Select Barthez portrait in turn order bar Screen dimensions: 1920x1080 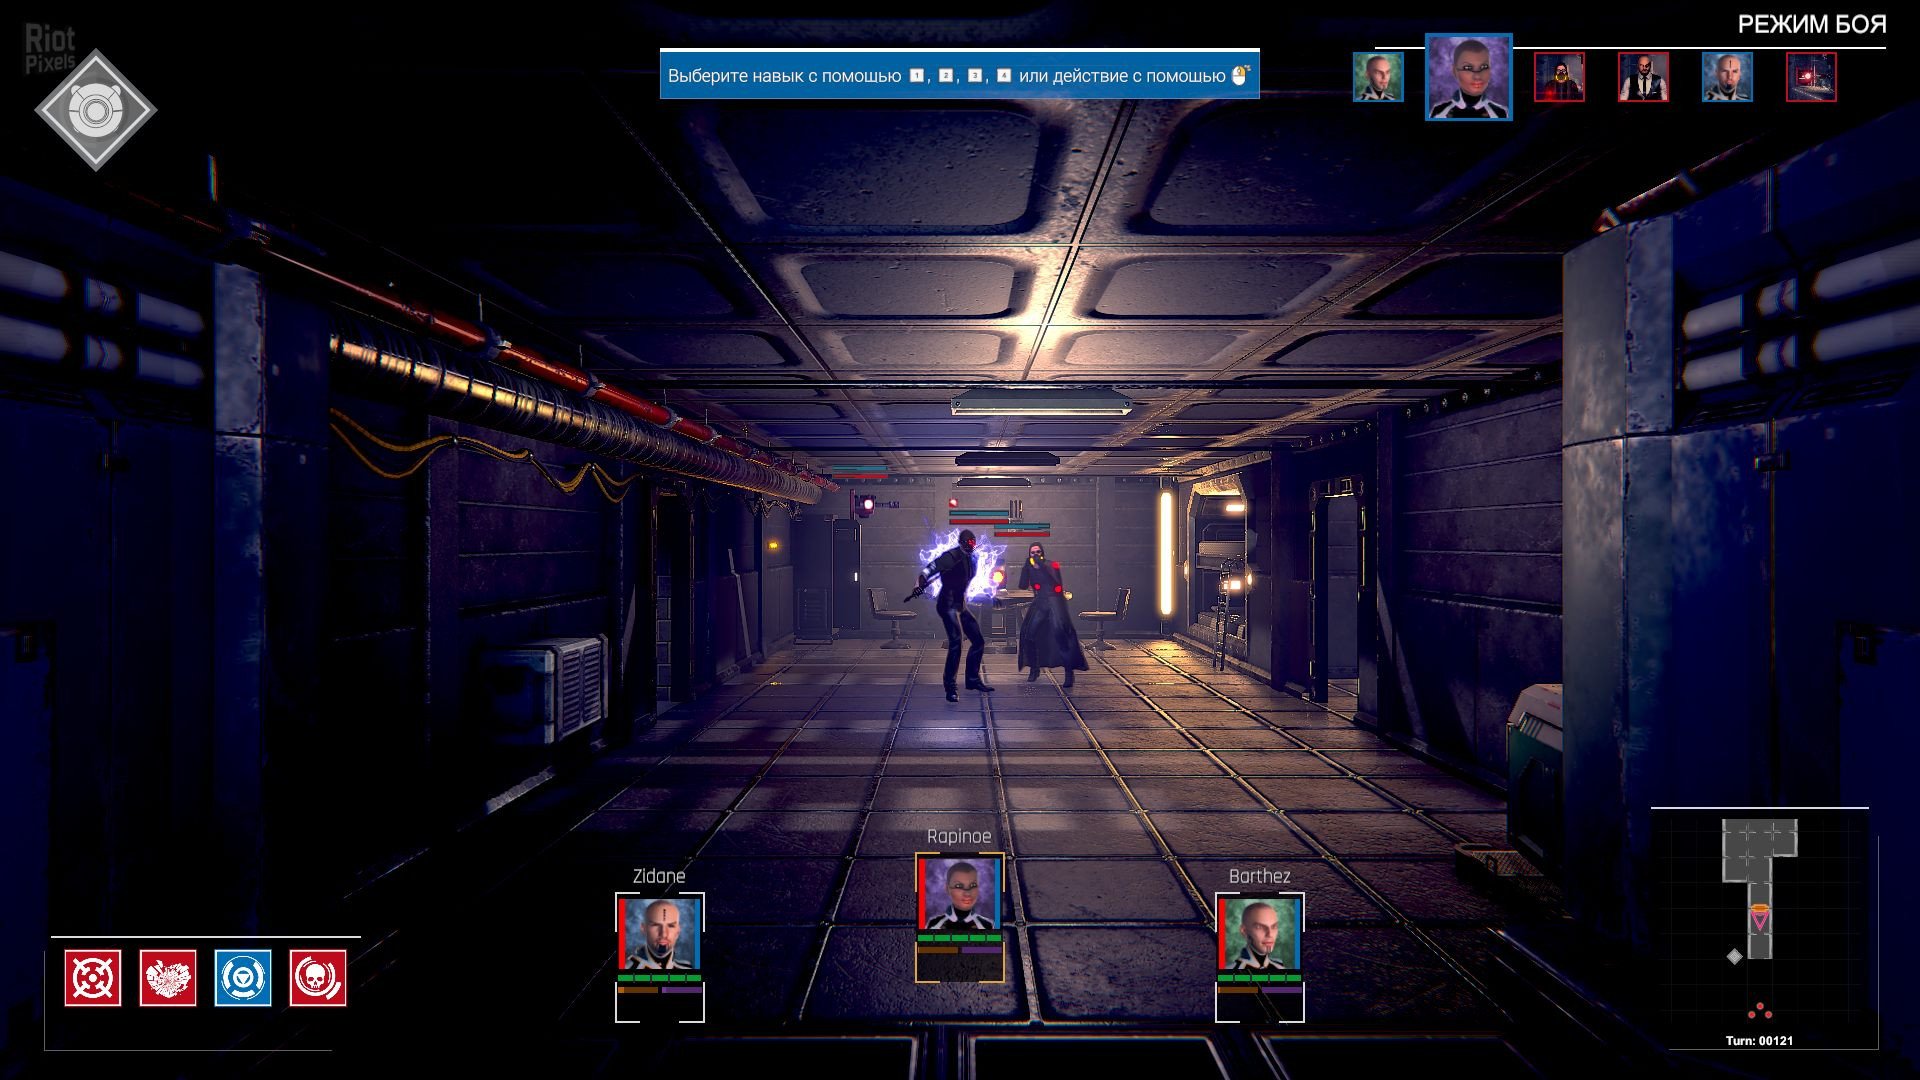pyautogui.click(x=1378, y=77)
